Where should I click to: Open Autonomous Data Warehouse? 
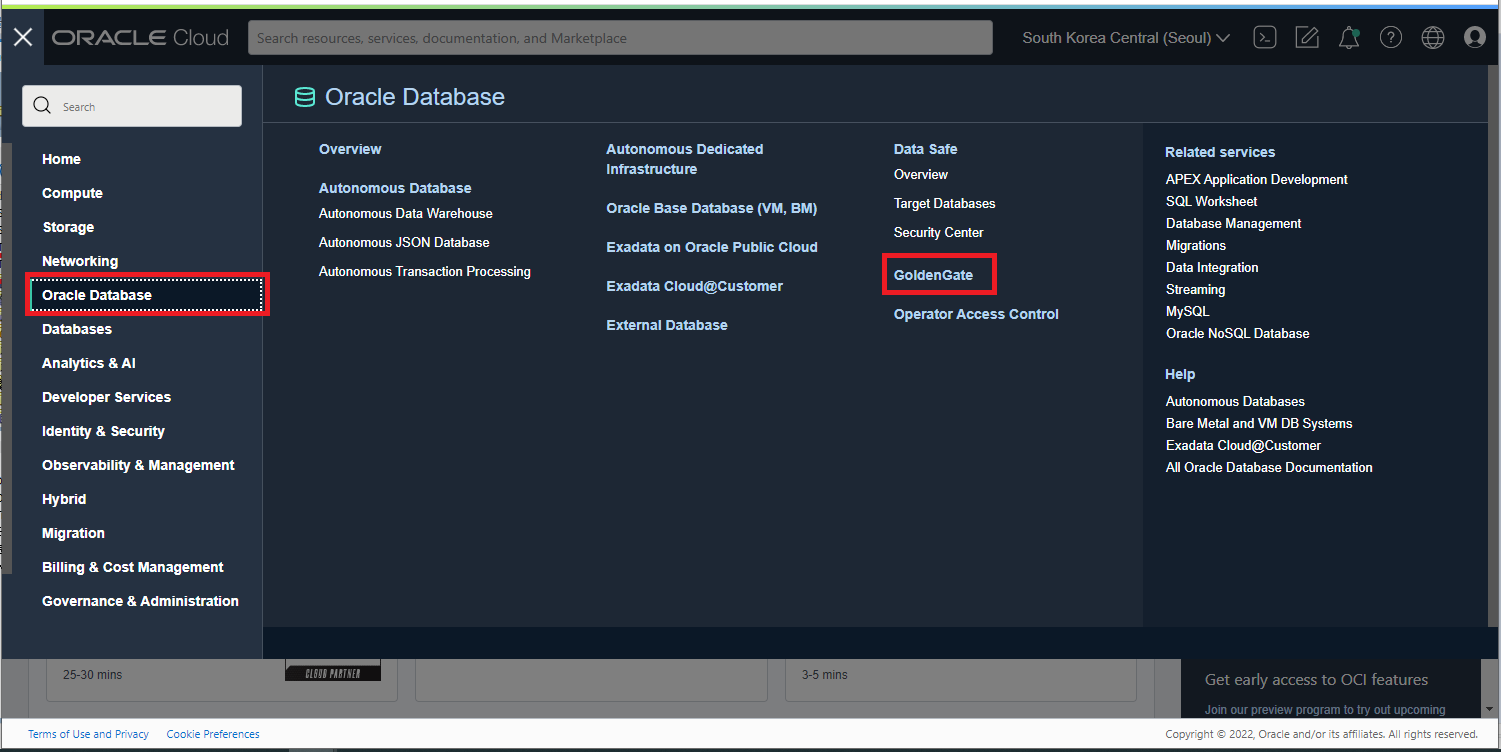(x=406, y=213)
